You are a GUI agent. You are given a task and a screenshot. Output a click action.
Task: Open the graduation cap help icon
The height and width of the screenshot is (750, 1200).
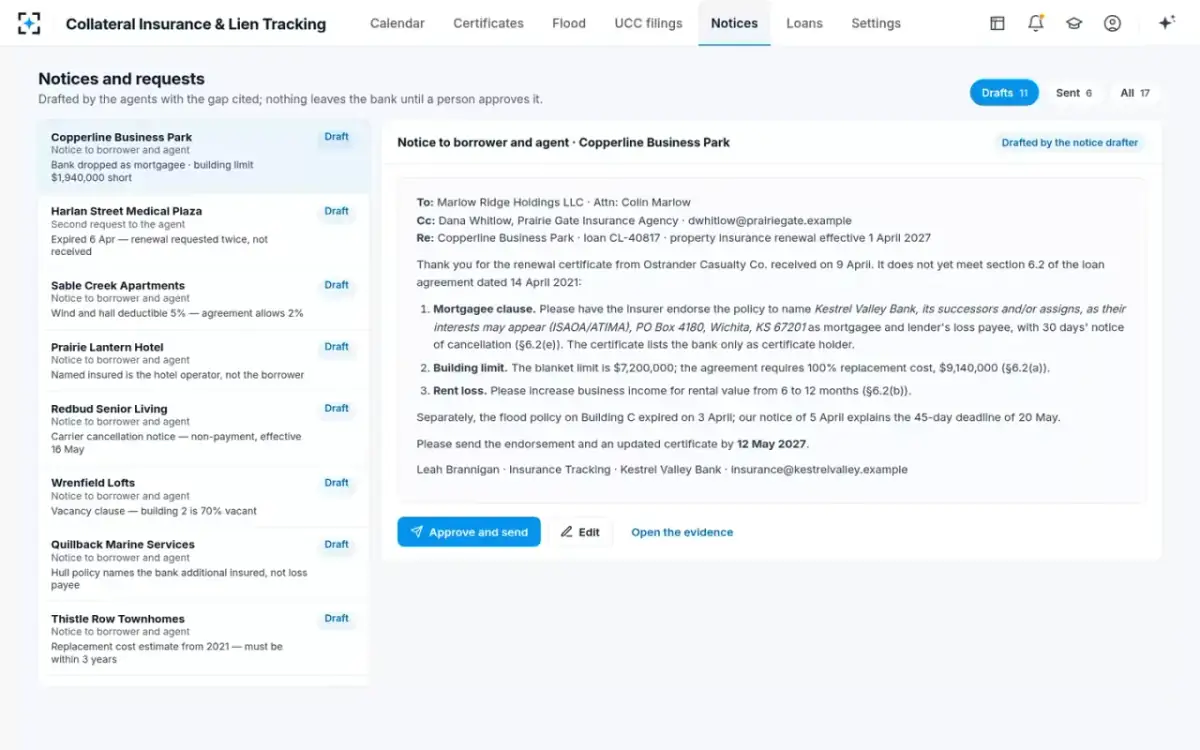pyautogui.click(x=1074, y=23)
